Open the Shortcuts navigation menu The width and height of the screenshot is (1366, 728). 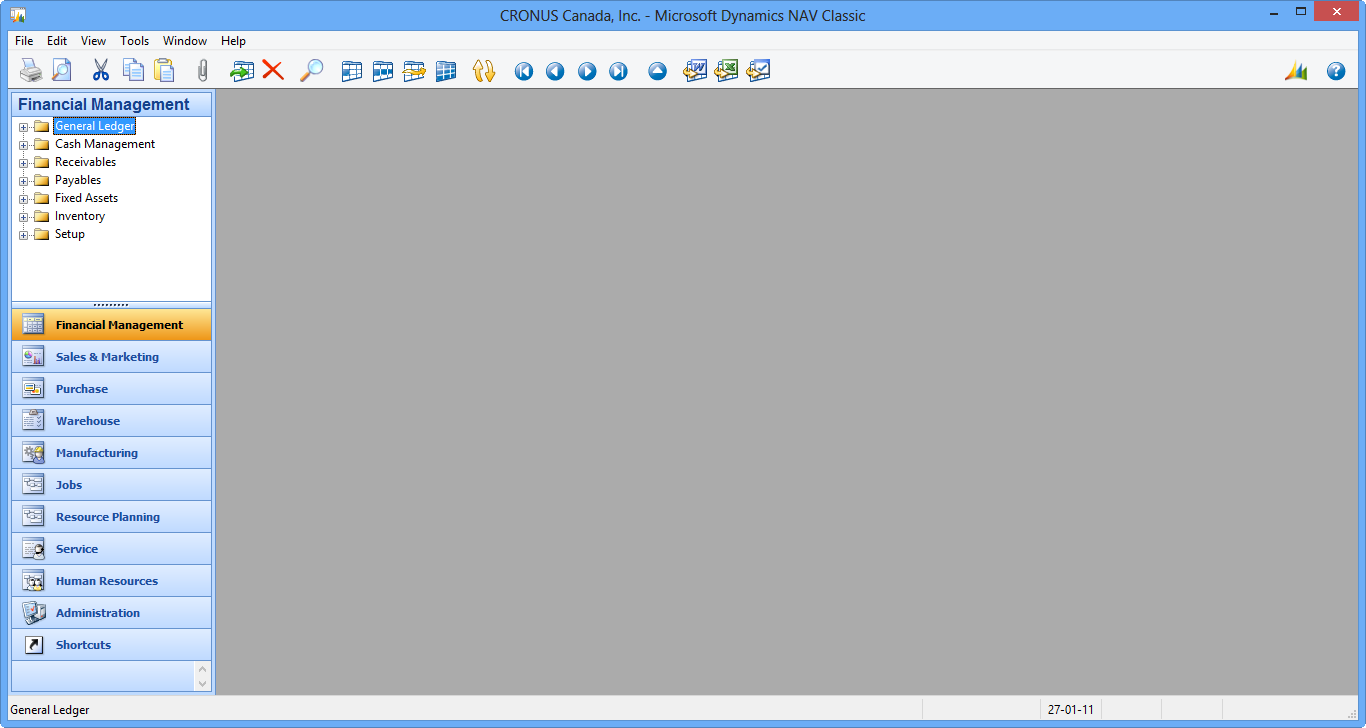(112, 645)
